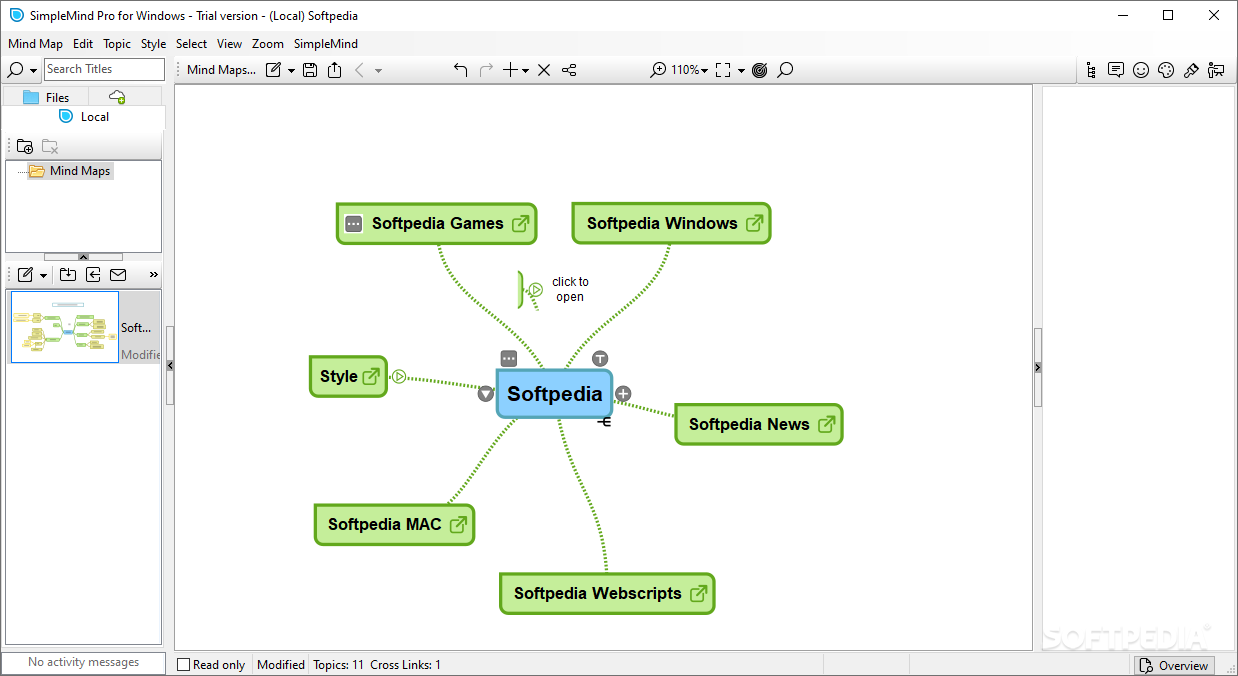Viewport: 1238px width, 676px height.
Task: Click the add topic plus icon
Action: point(511,70)
